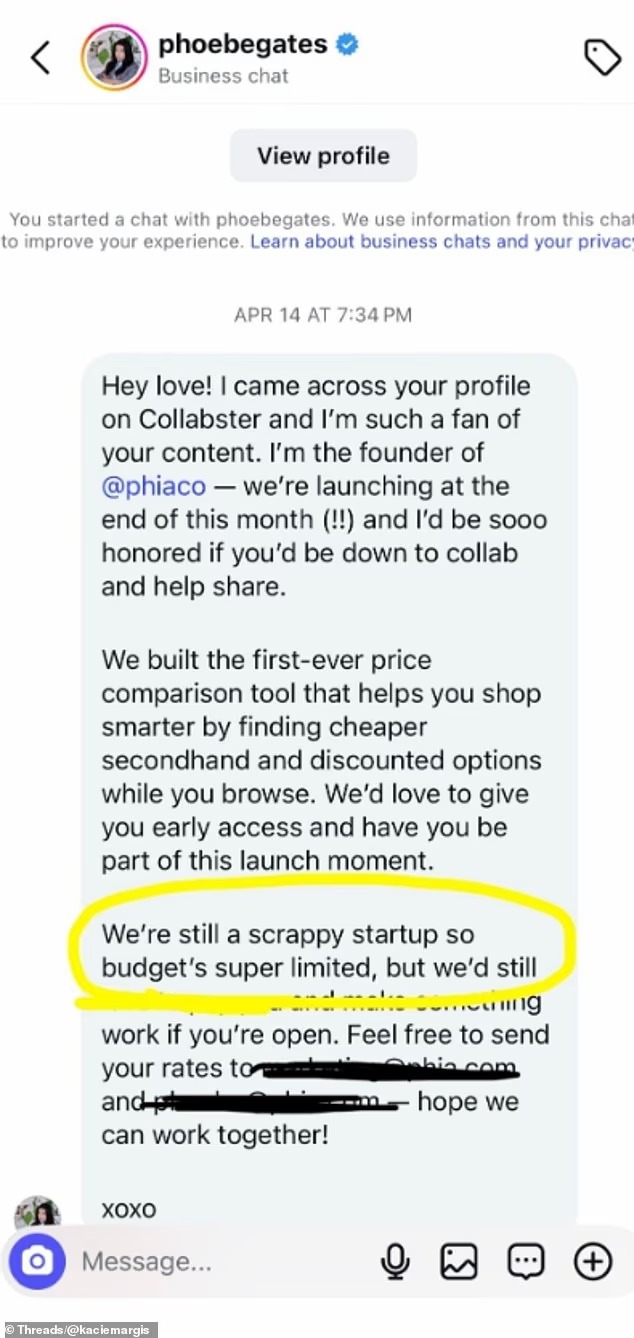Tap the plus icon for more options

pyautogui.click(x=593, y=1262)
